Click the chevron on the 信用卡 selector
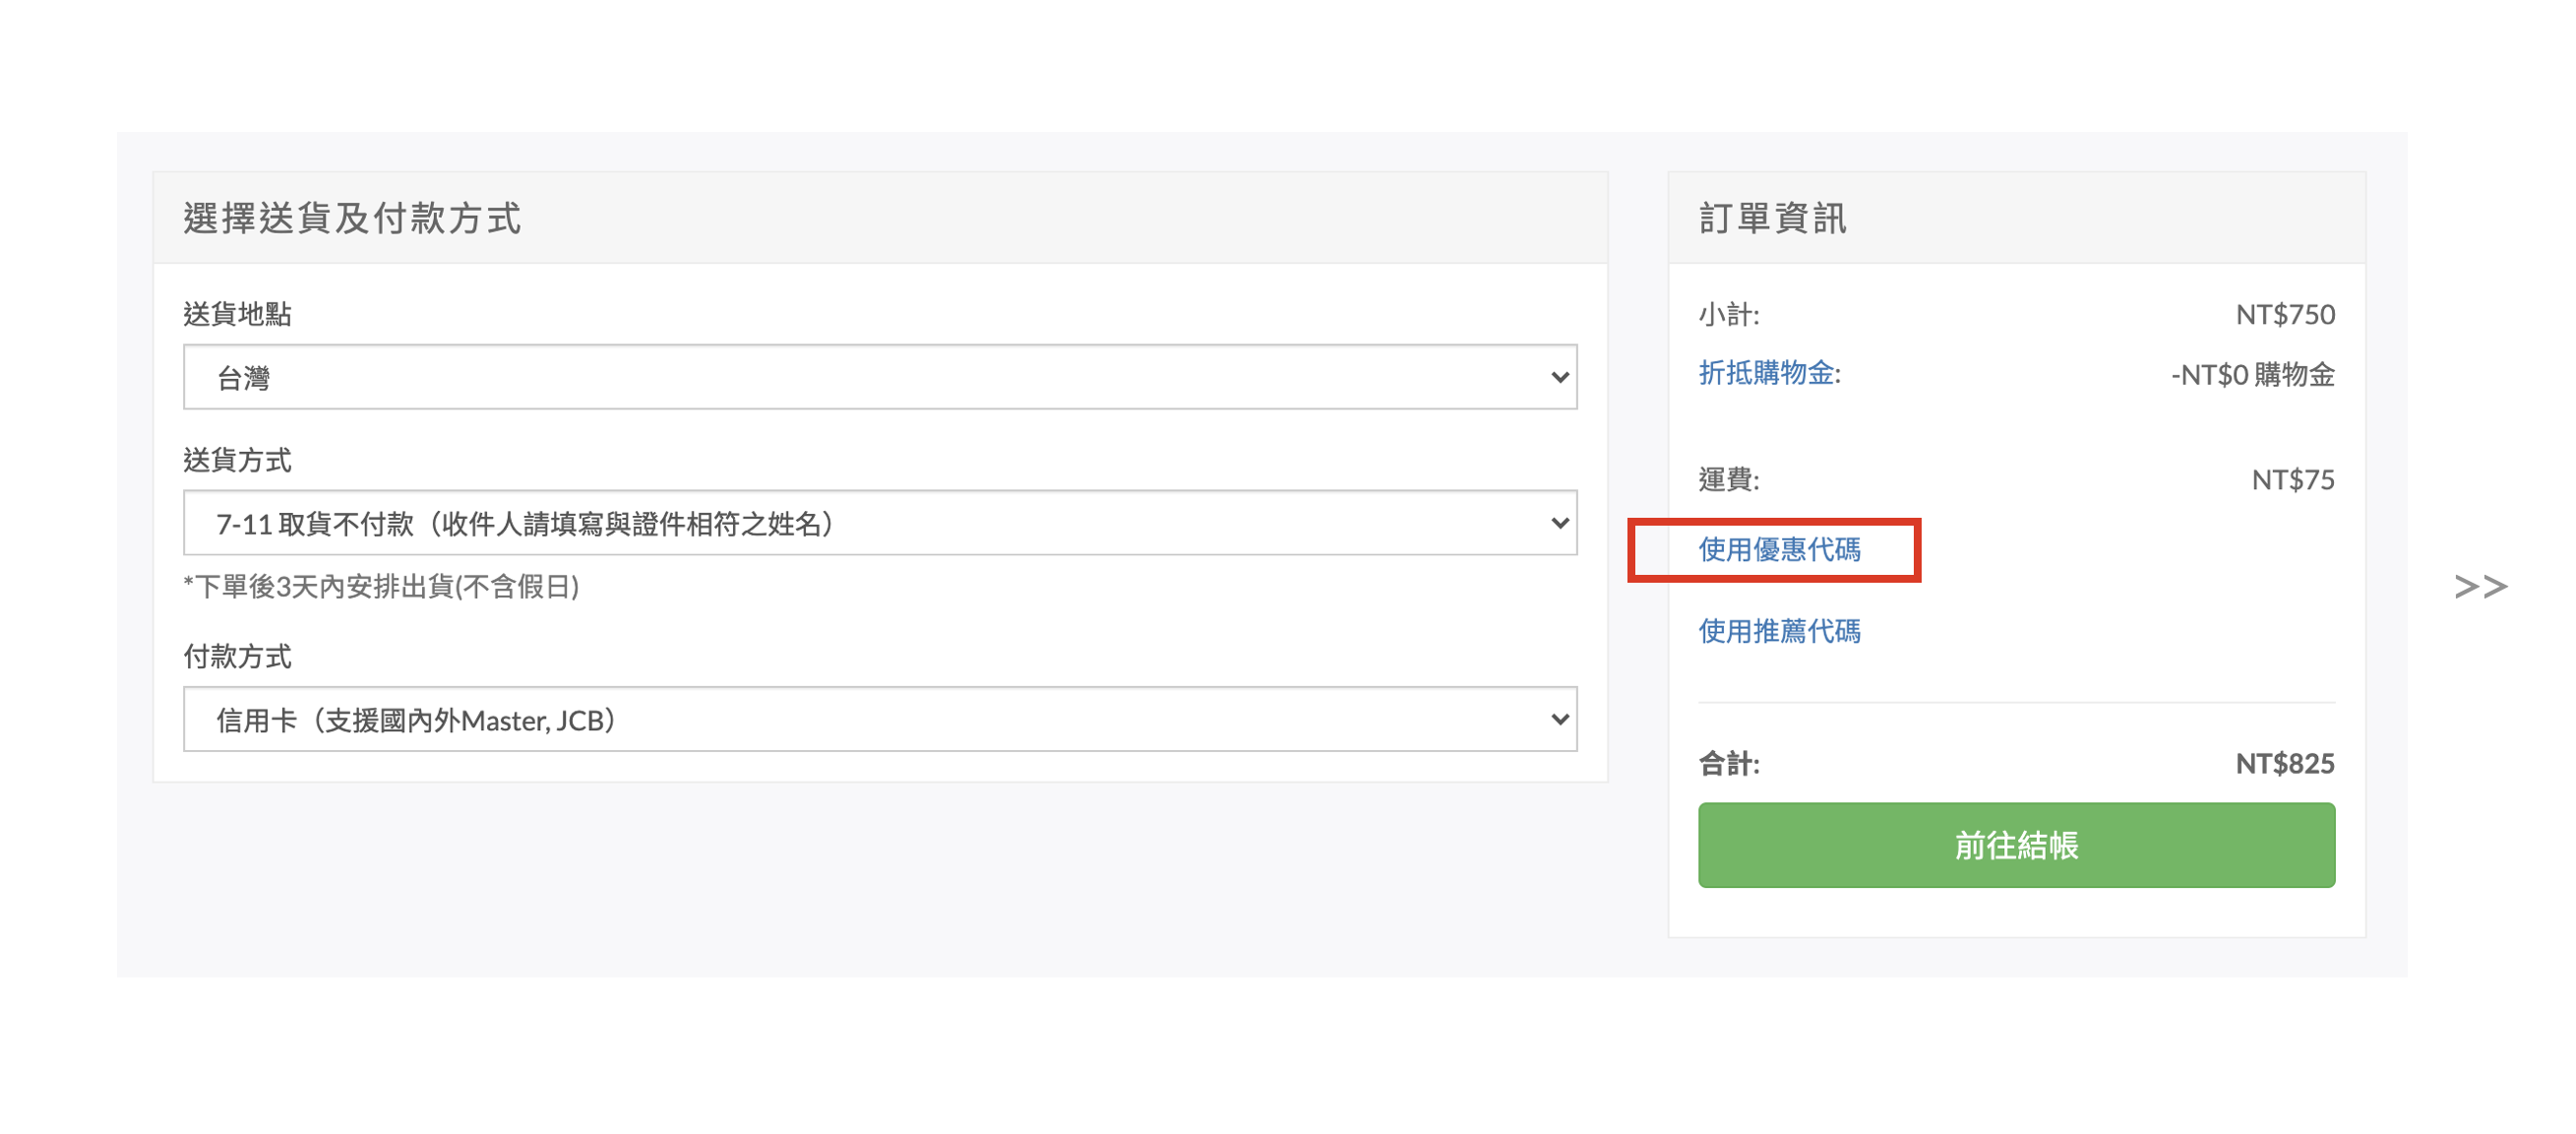The image size is (2576, 1134). (1558, 720)
